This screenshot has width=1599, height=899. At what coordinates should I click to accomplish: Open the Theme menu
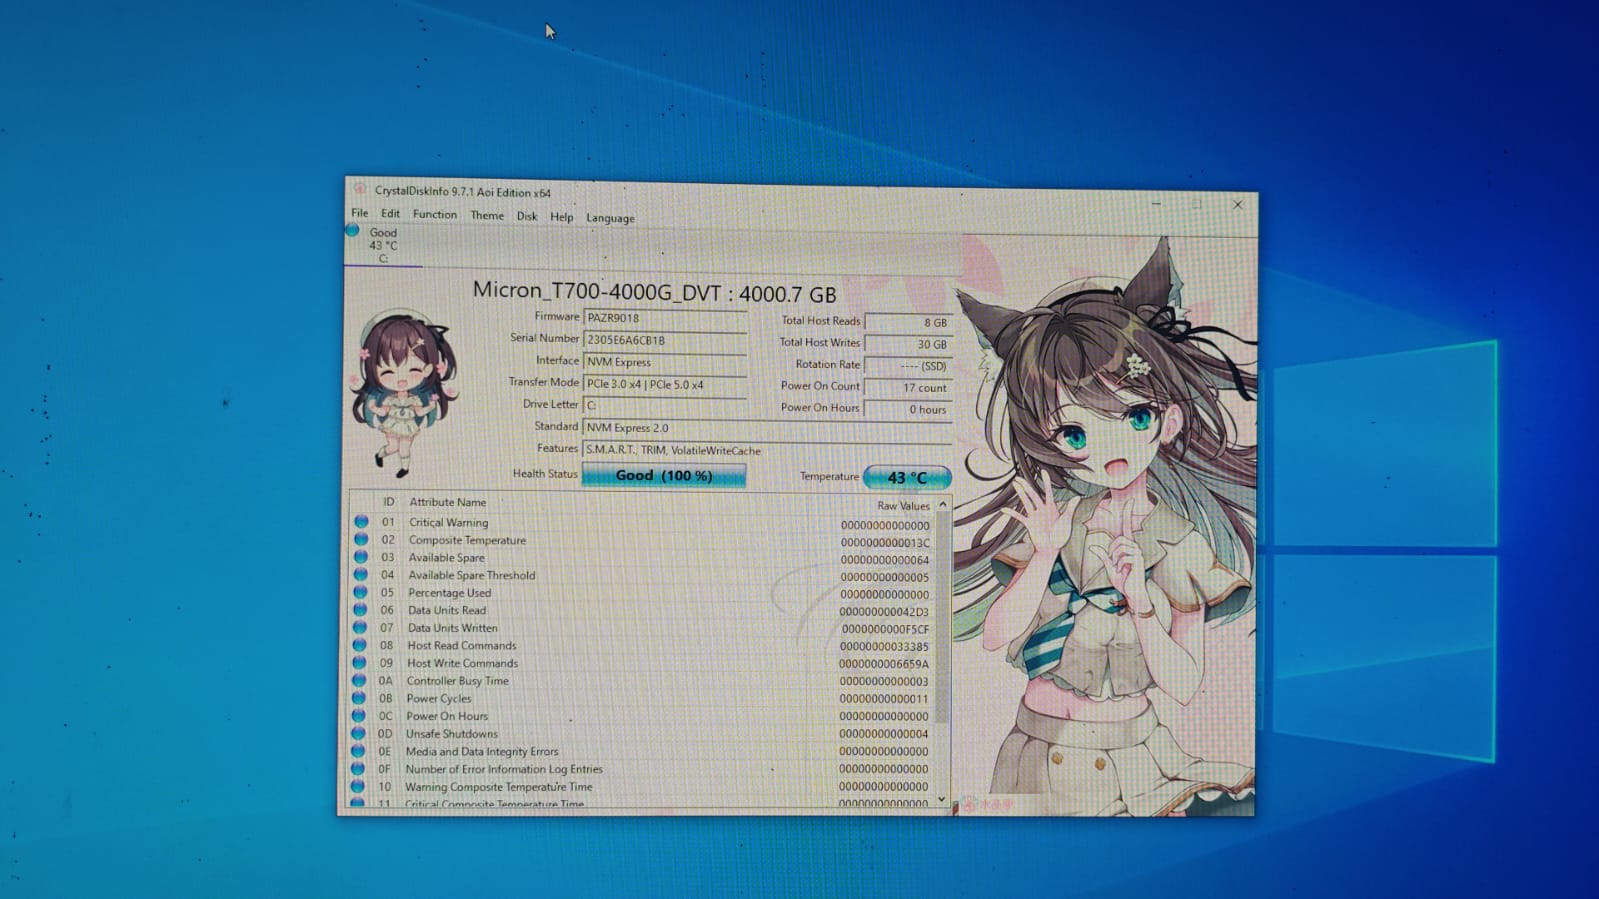[487, 215]
